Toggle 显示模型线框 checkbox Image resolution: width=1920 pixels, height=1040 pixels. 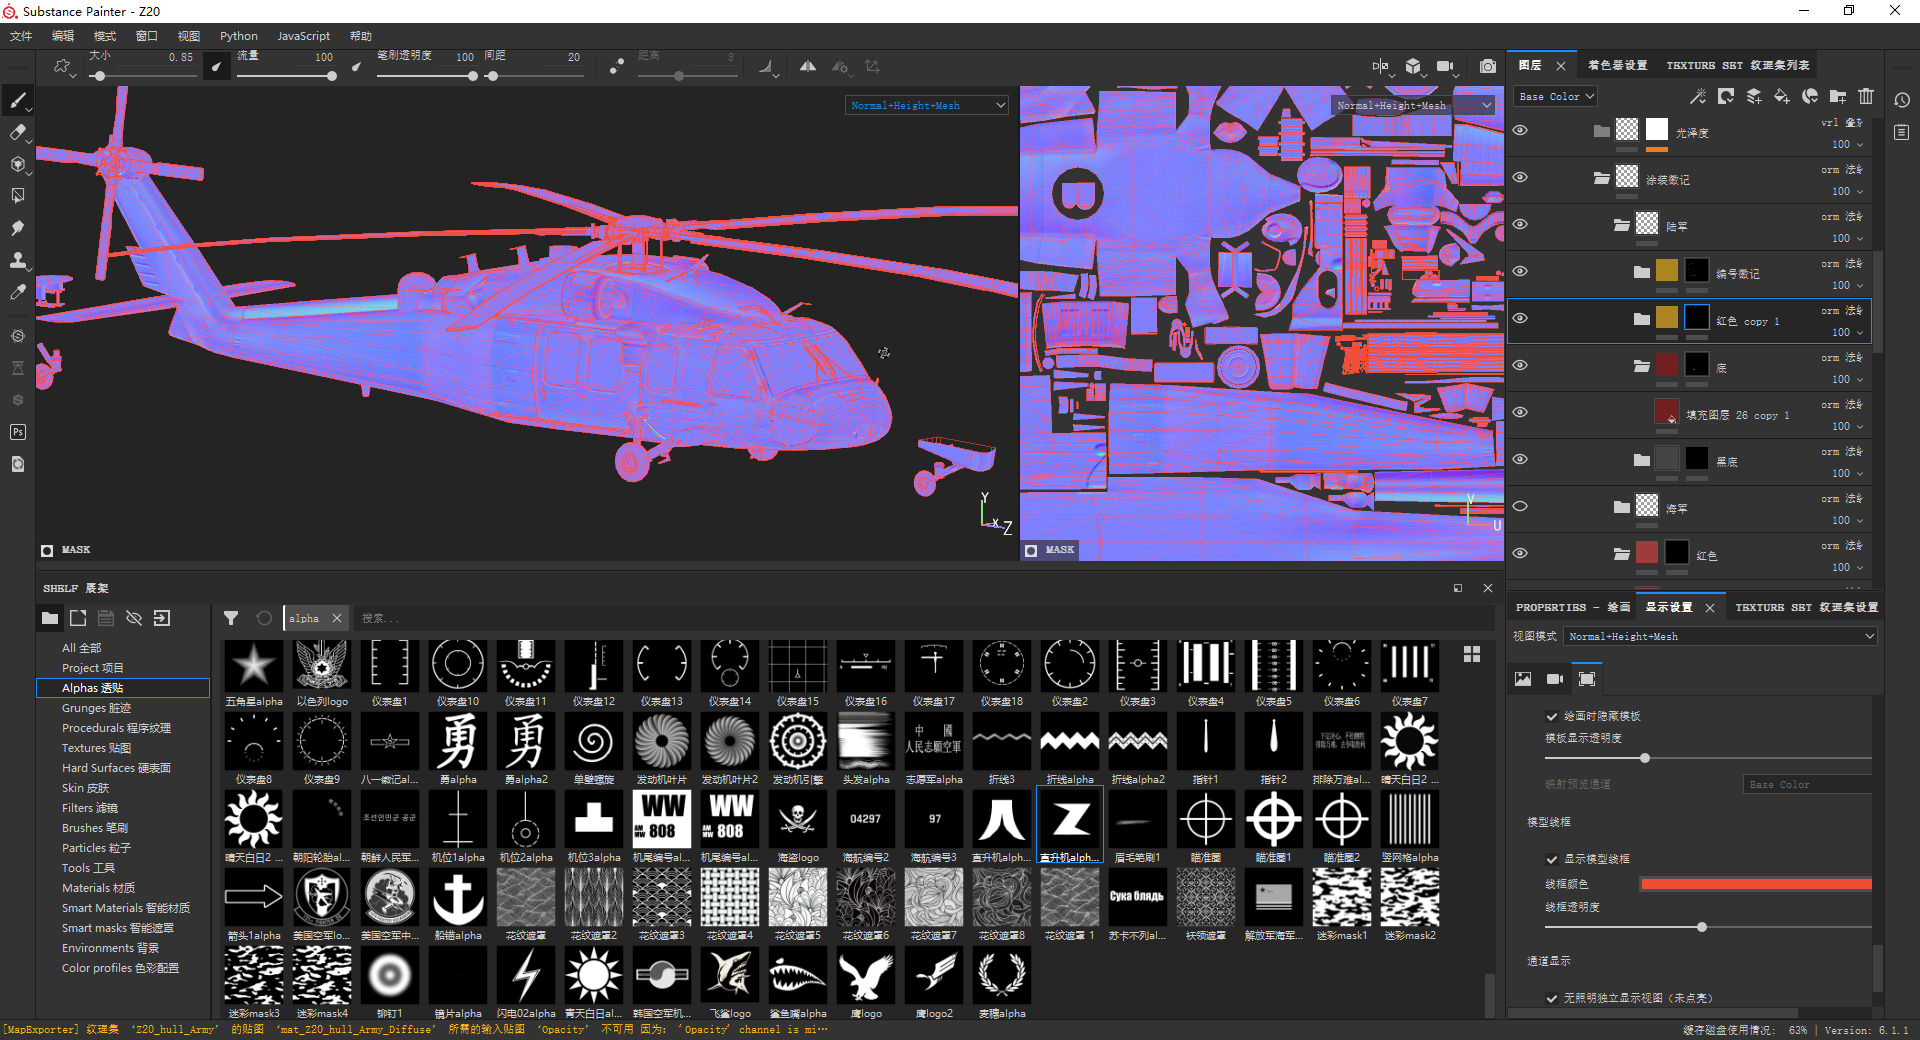pos(1552,859)
